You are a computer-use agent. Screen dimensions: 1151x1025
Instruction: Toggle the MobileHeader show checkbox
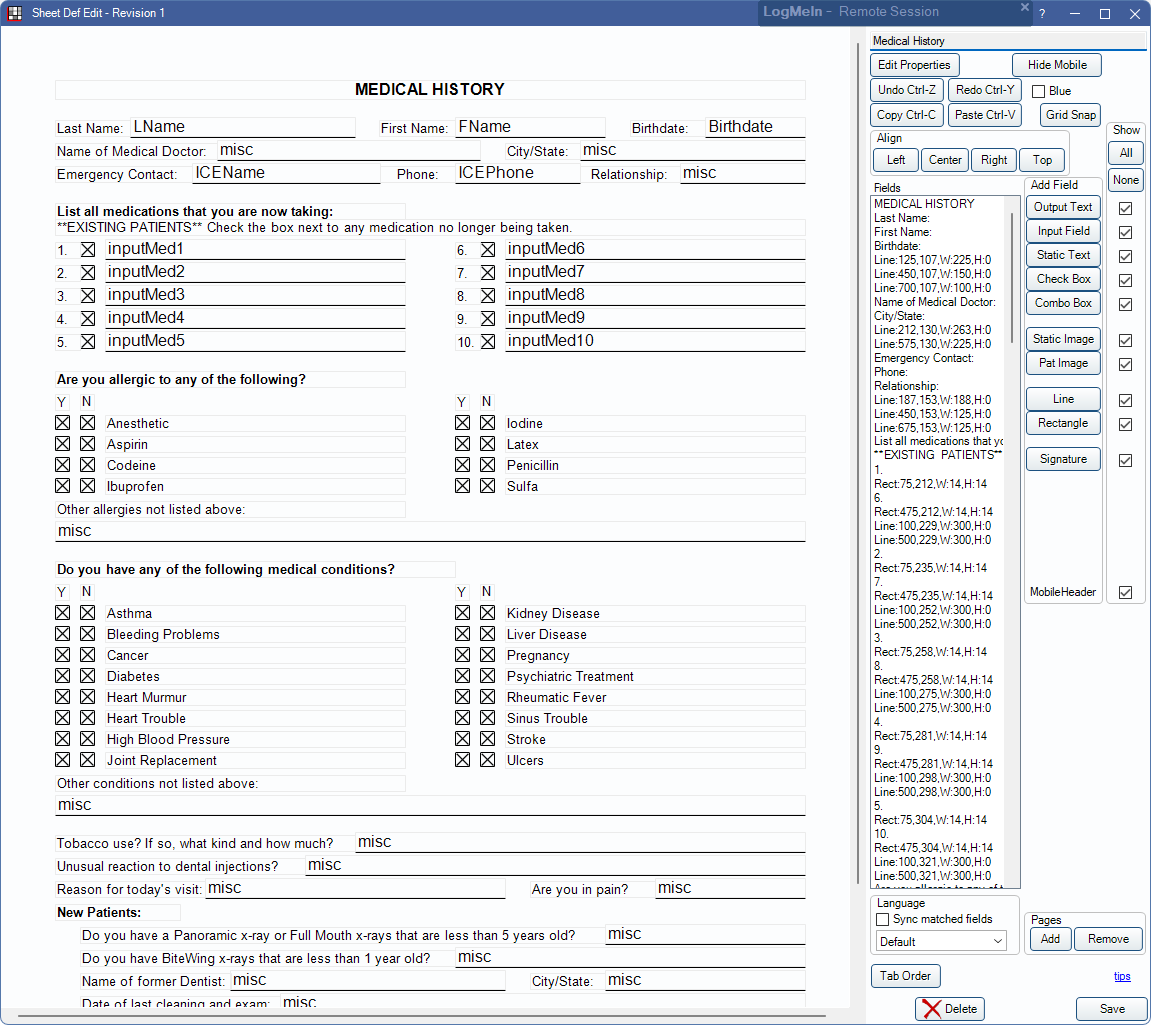point(1125,592)
